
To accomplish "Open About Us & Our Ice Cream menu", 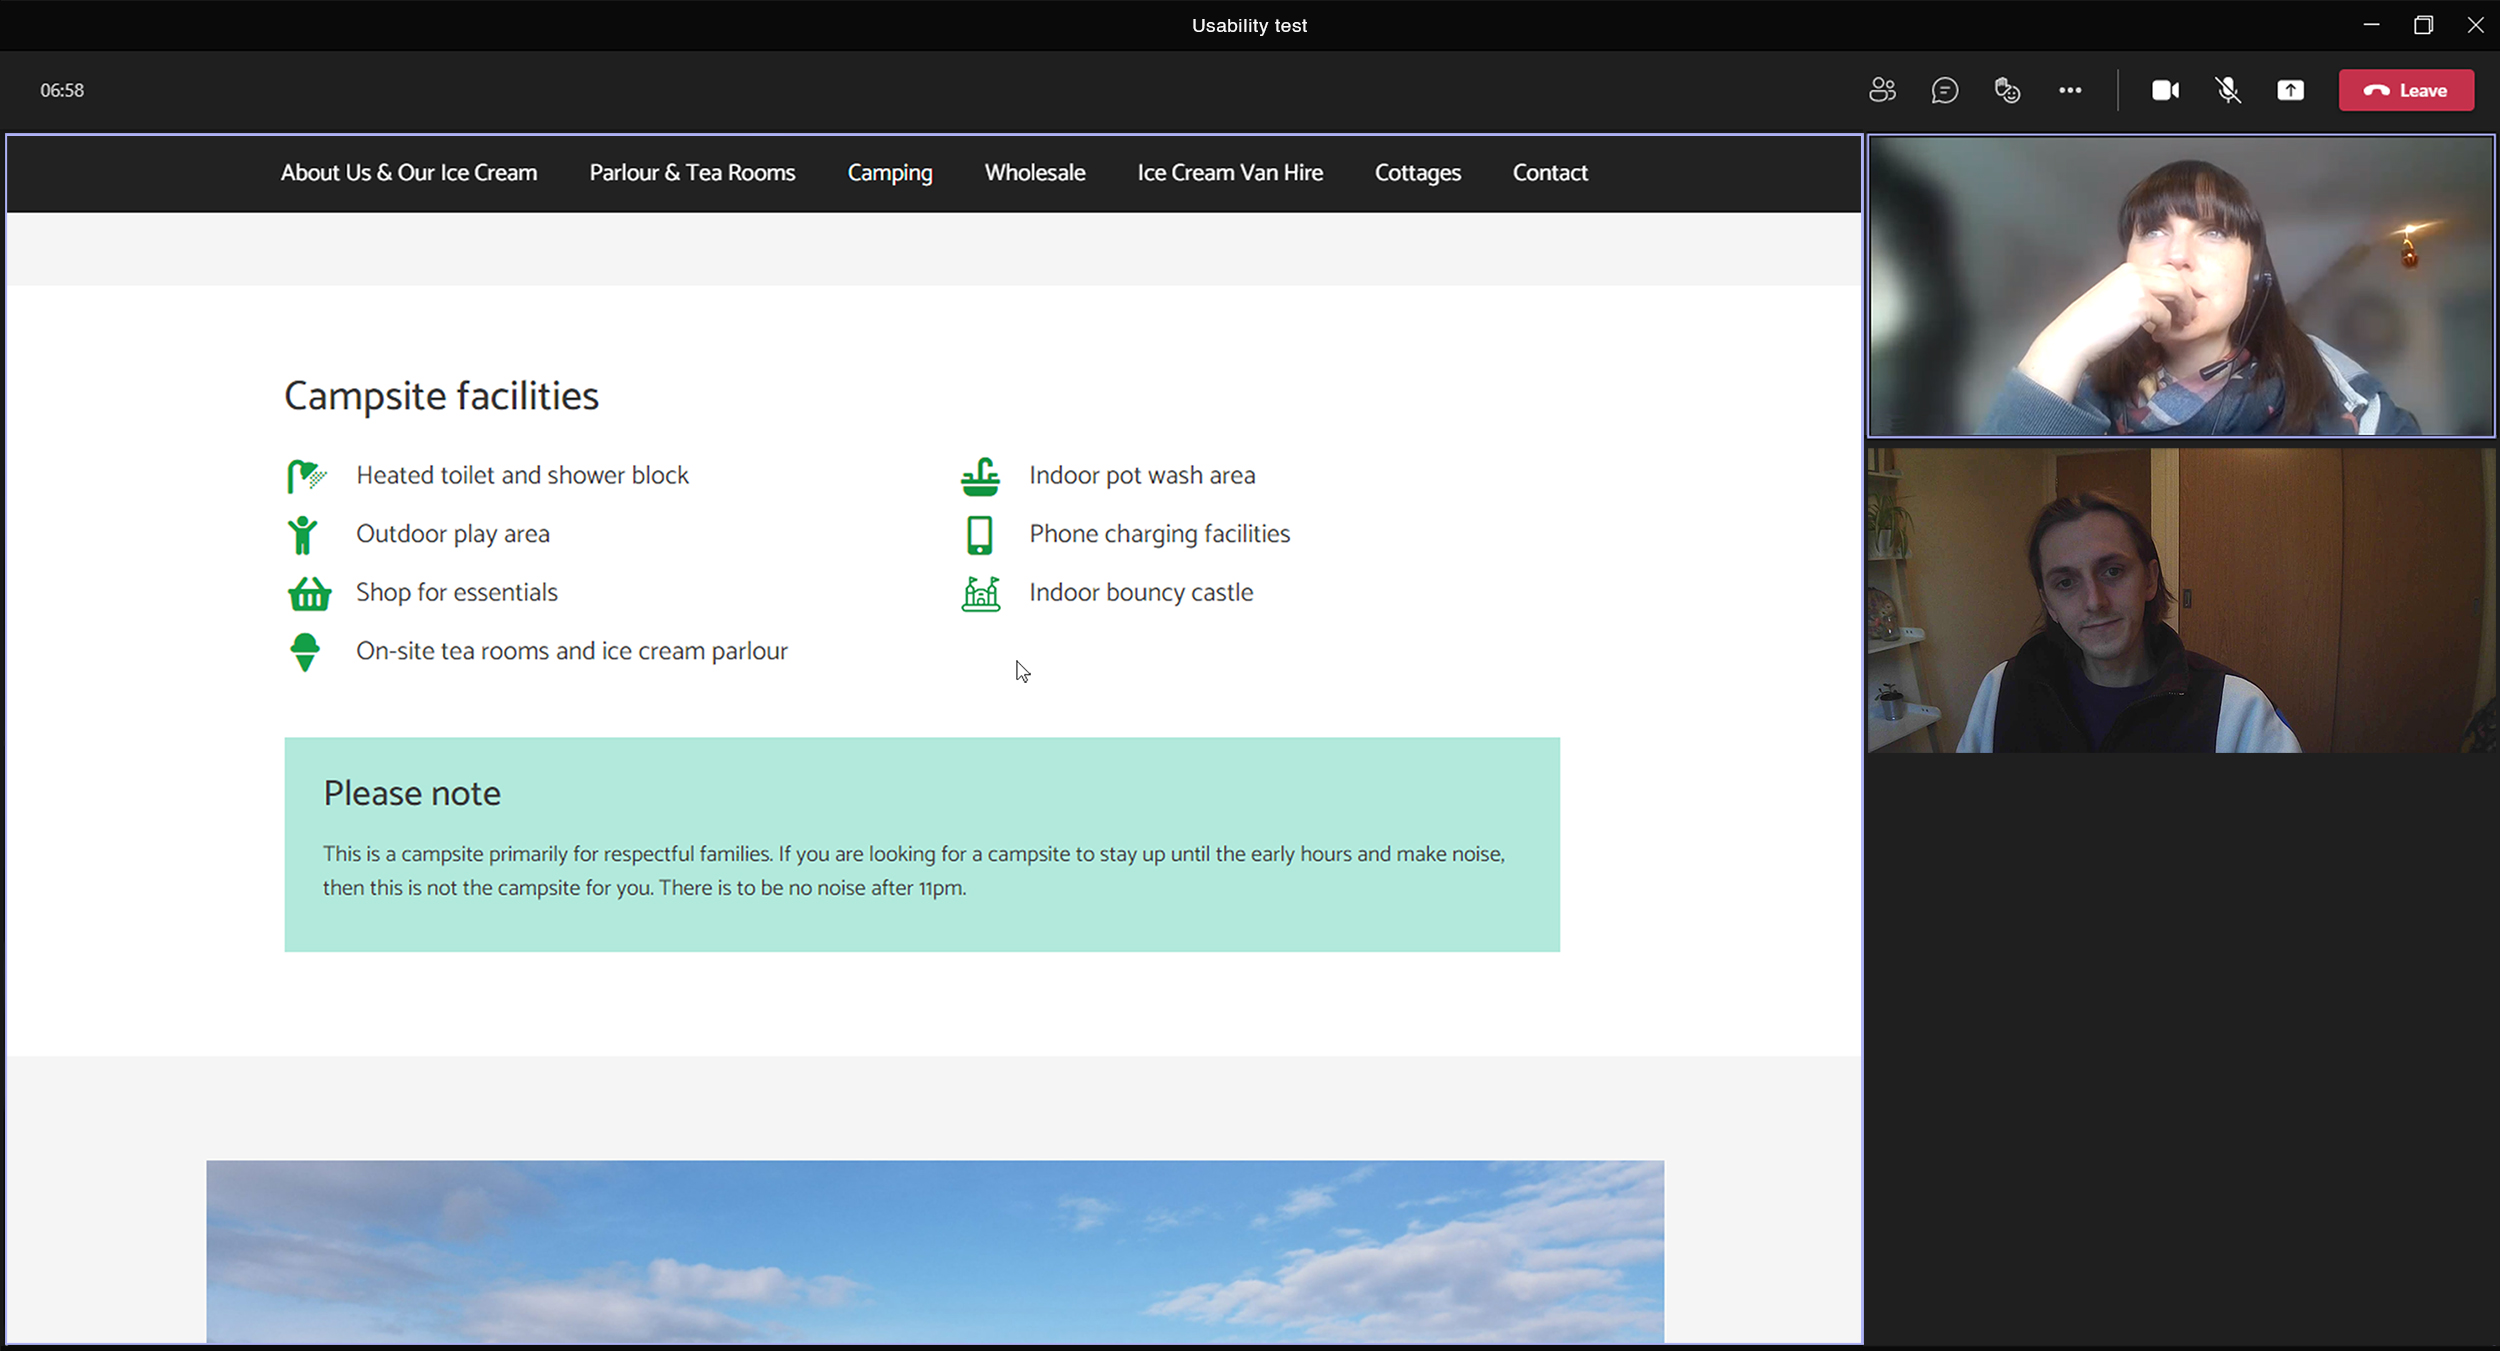I will (408, 172).
